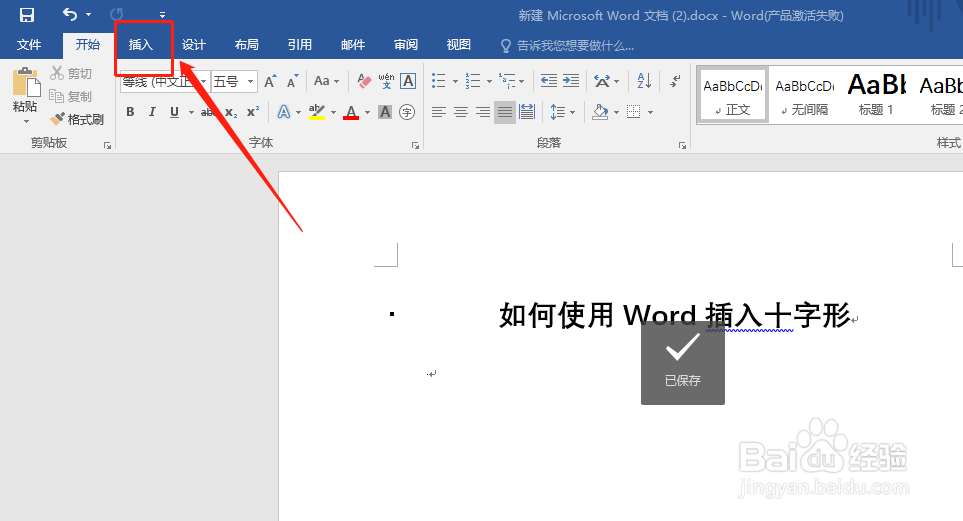The height and width of the screenshot is (521, 963).
Task: Open font color dropdown arrow
Action: pyautogui.click(x=367, y=112)
